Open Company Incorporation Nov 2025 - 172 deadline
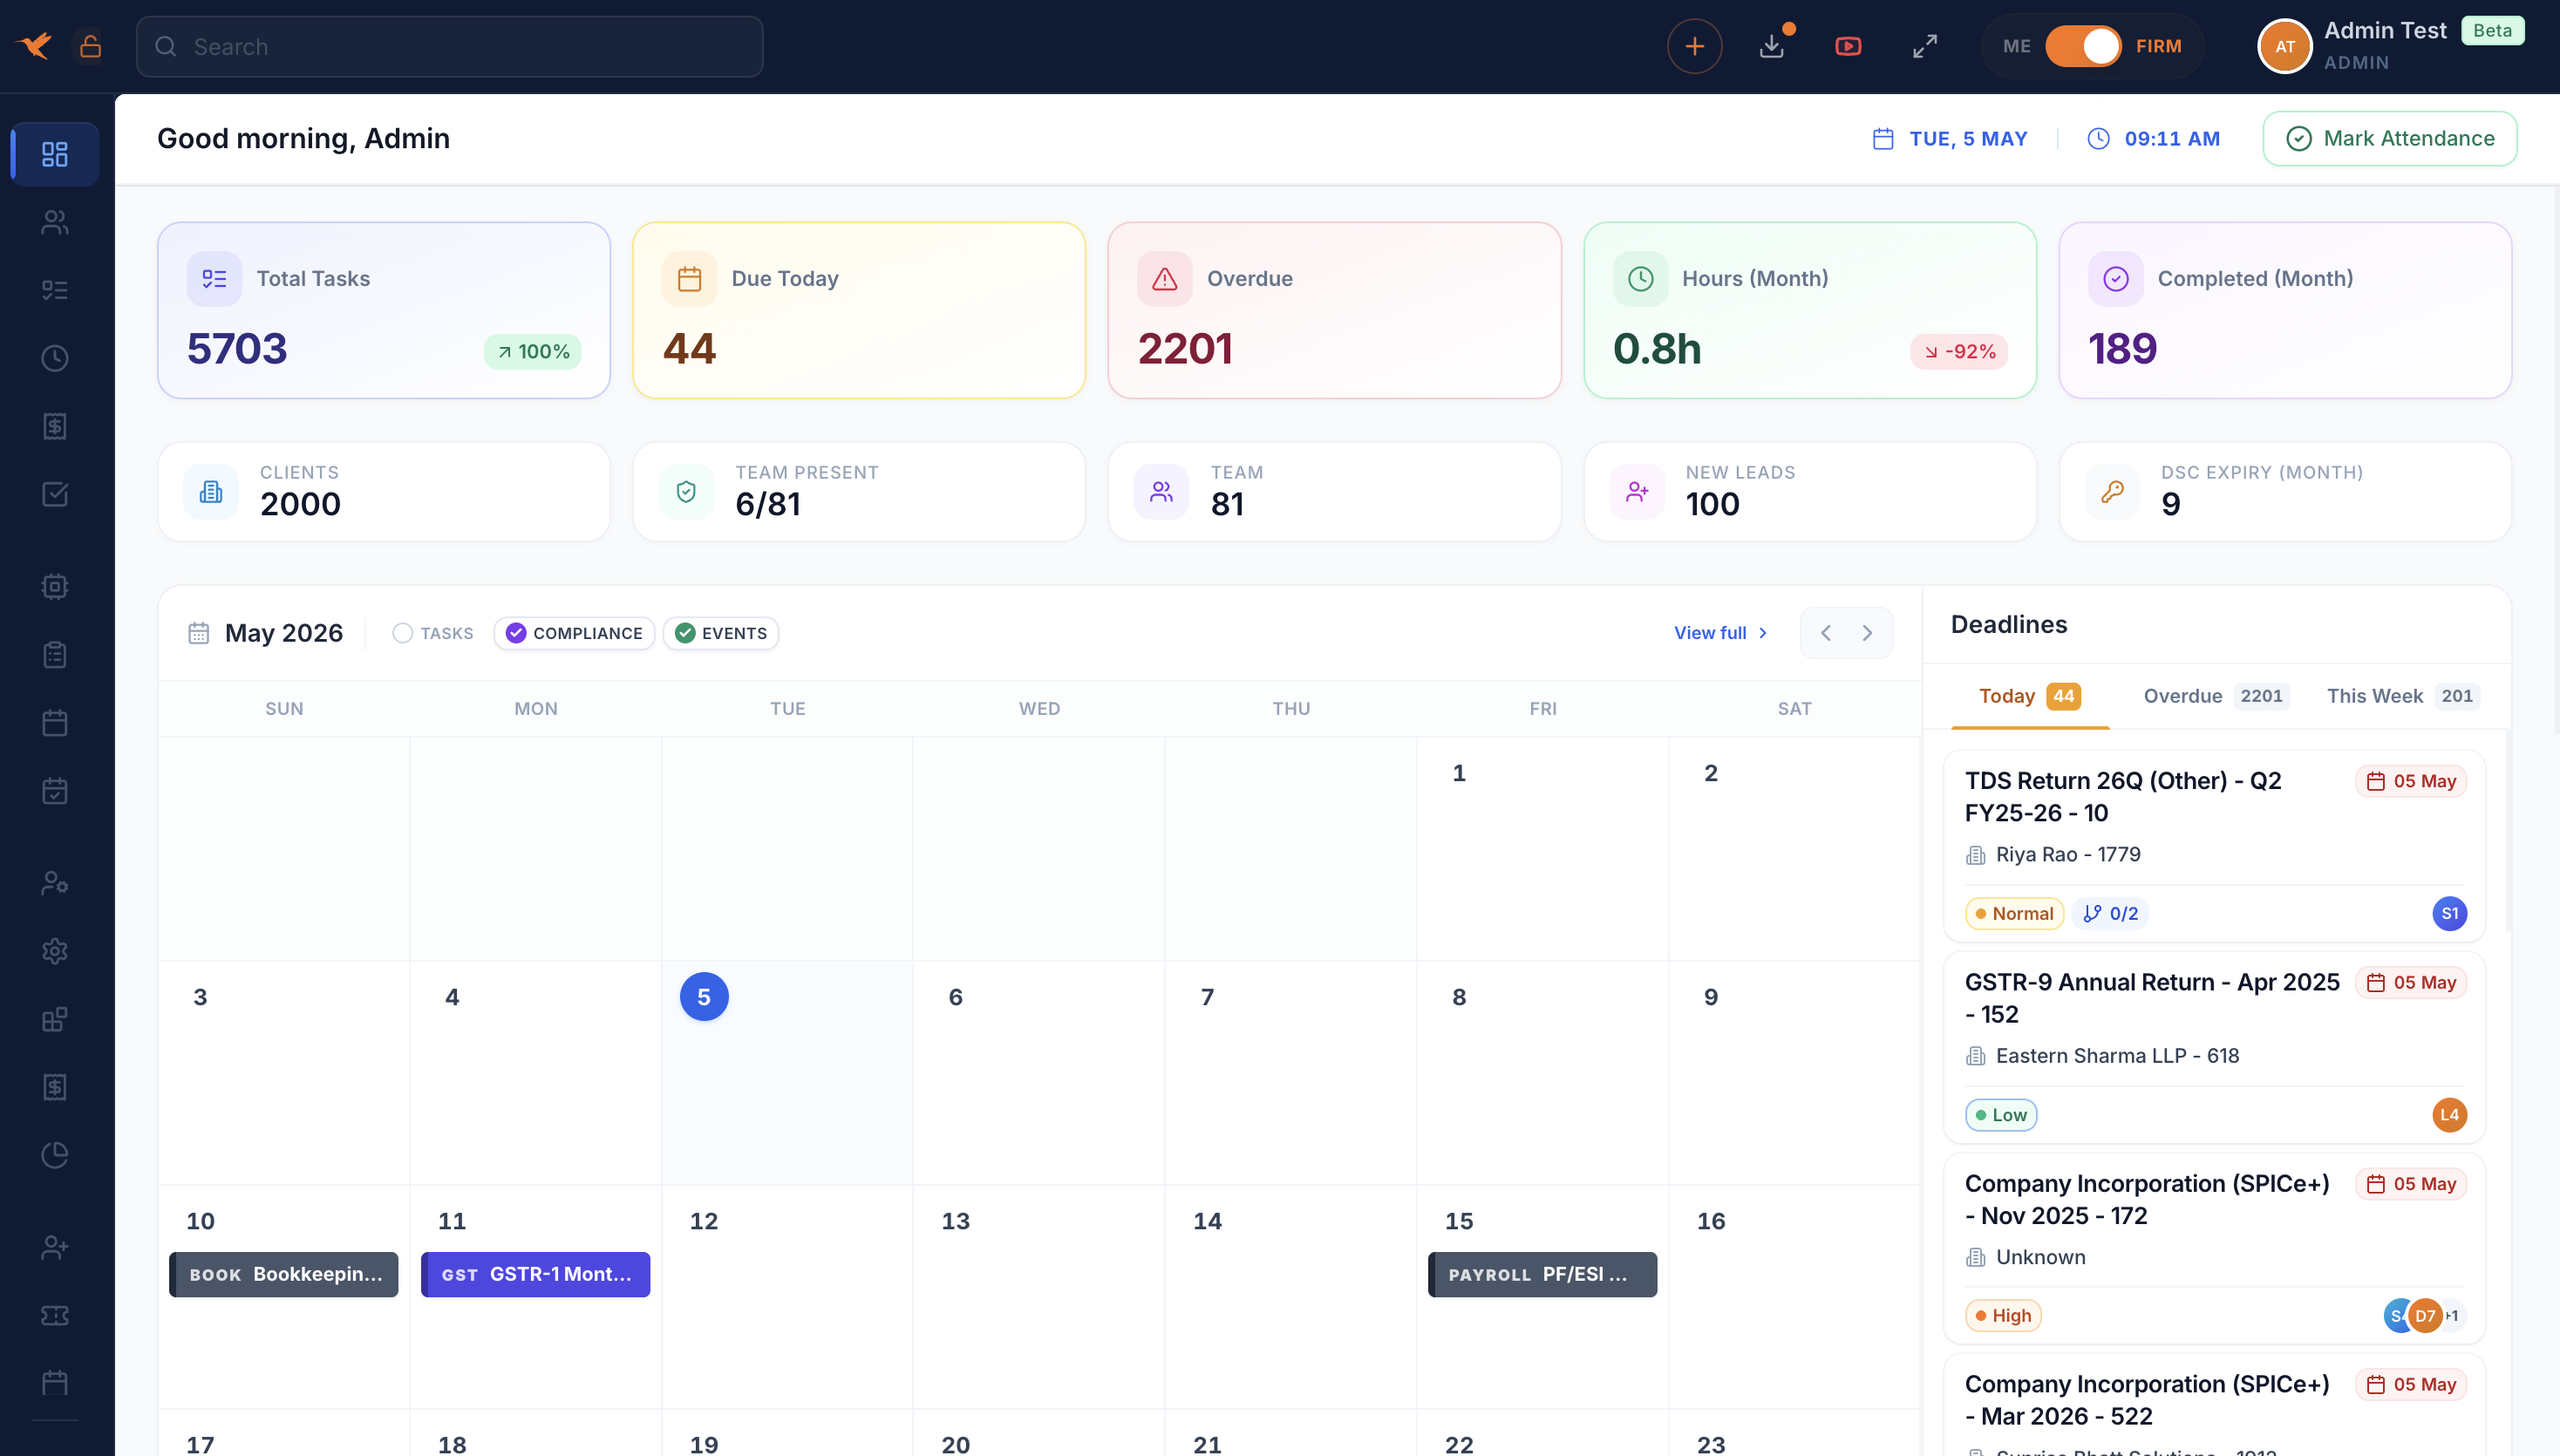The image size is (2560, 1456). tap(2214, 1248)
